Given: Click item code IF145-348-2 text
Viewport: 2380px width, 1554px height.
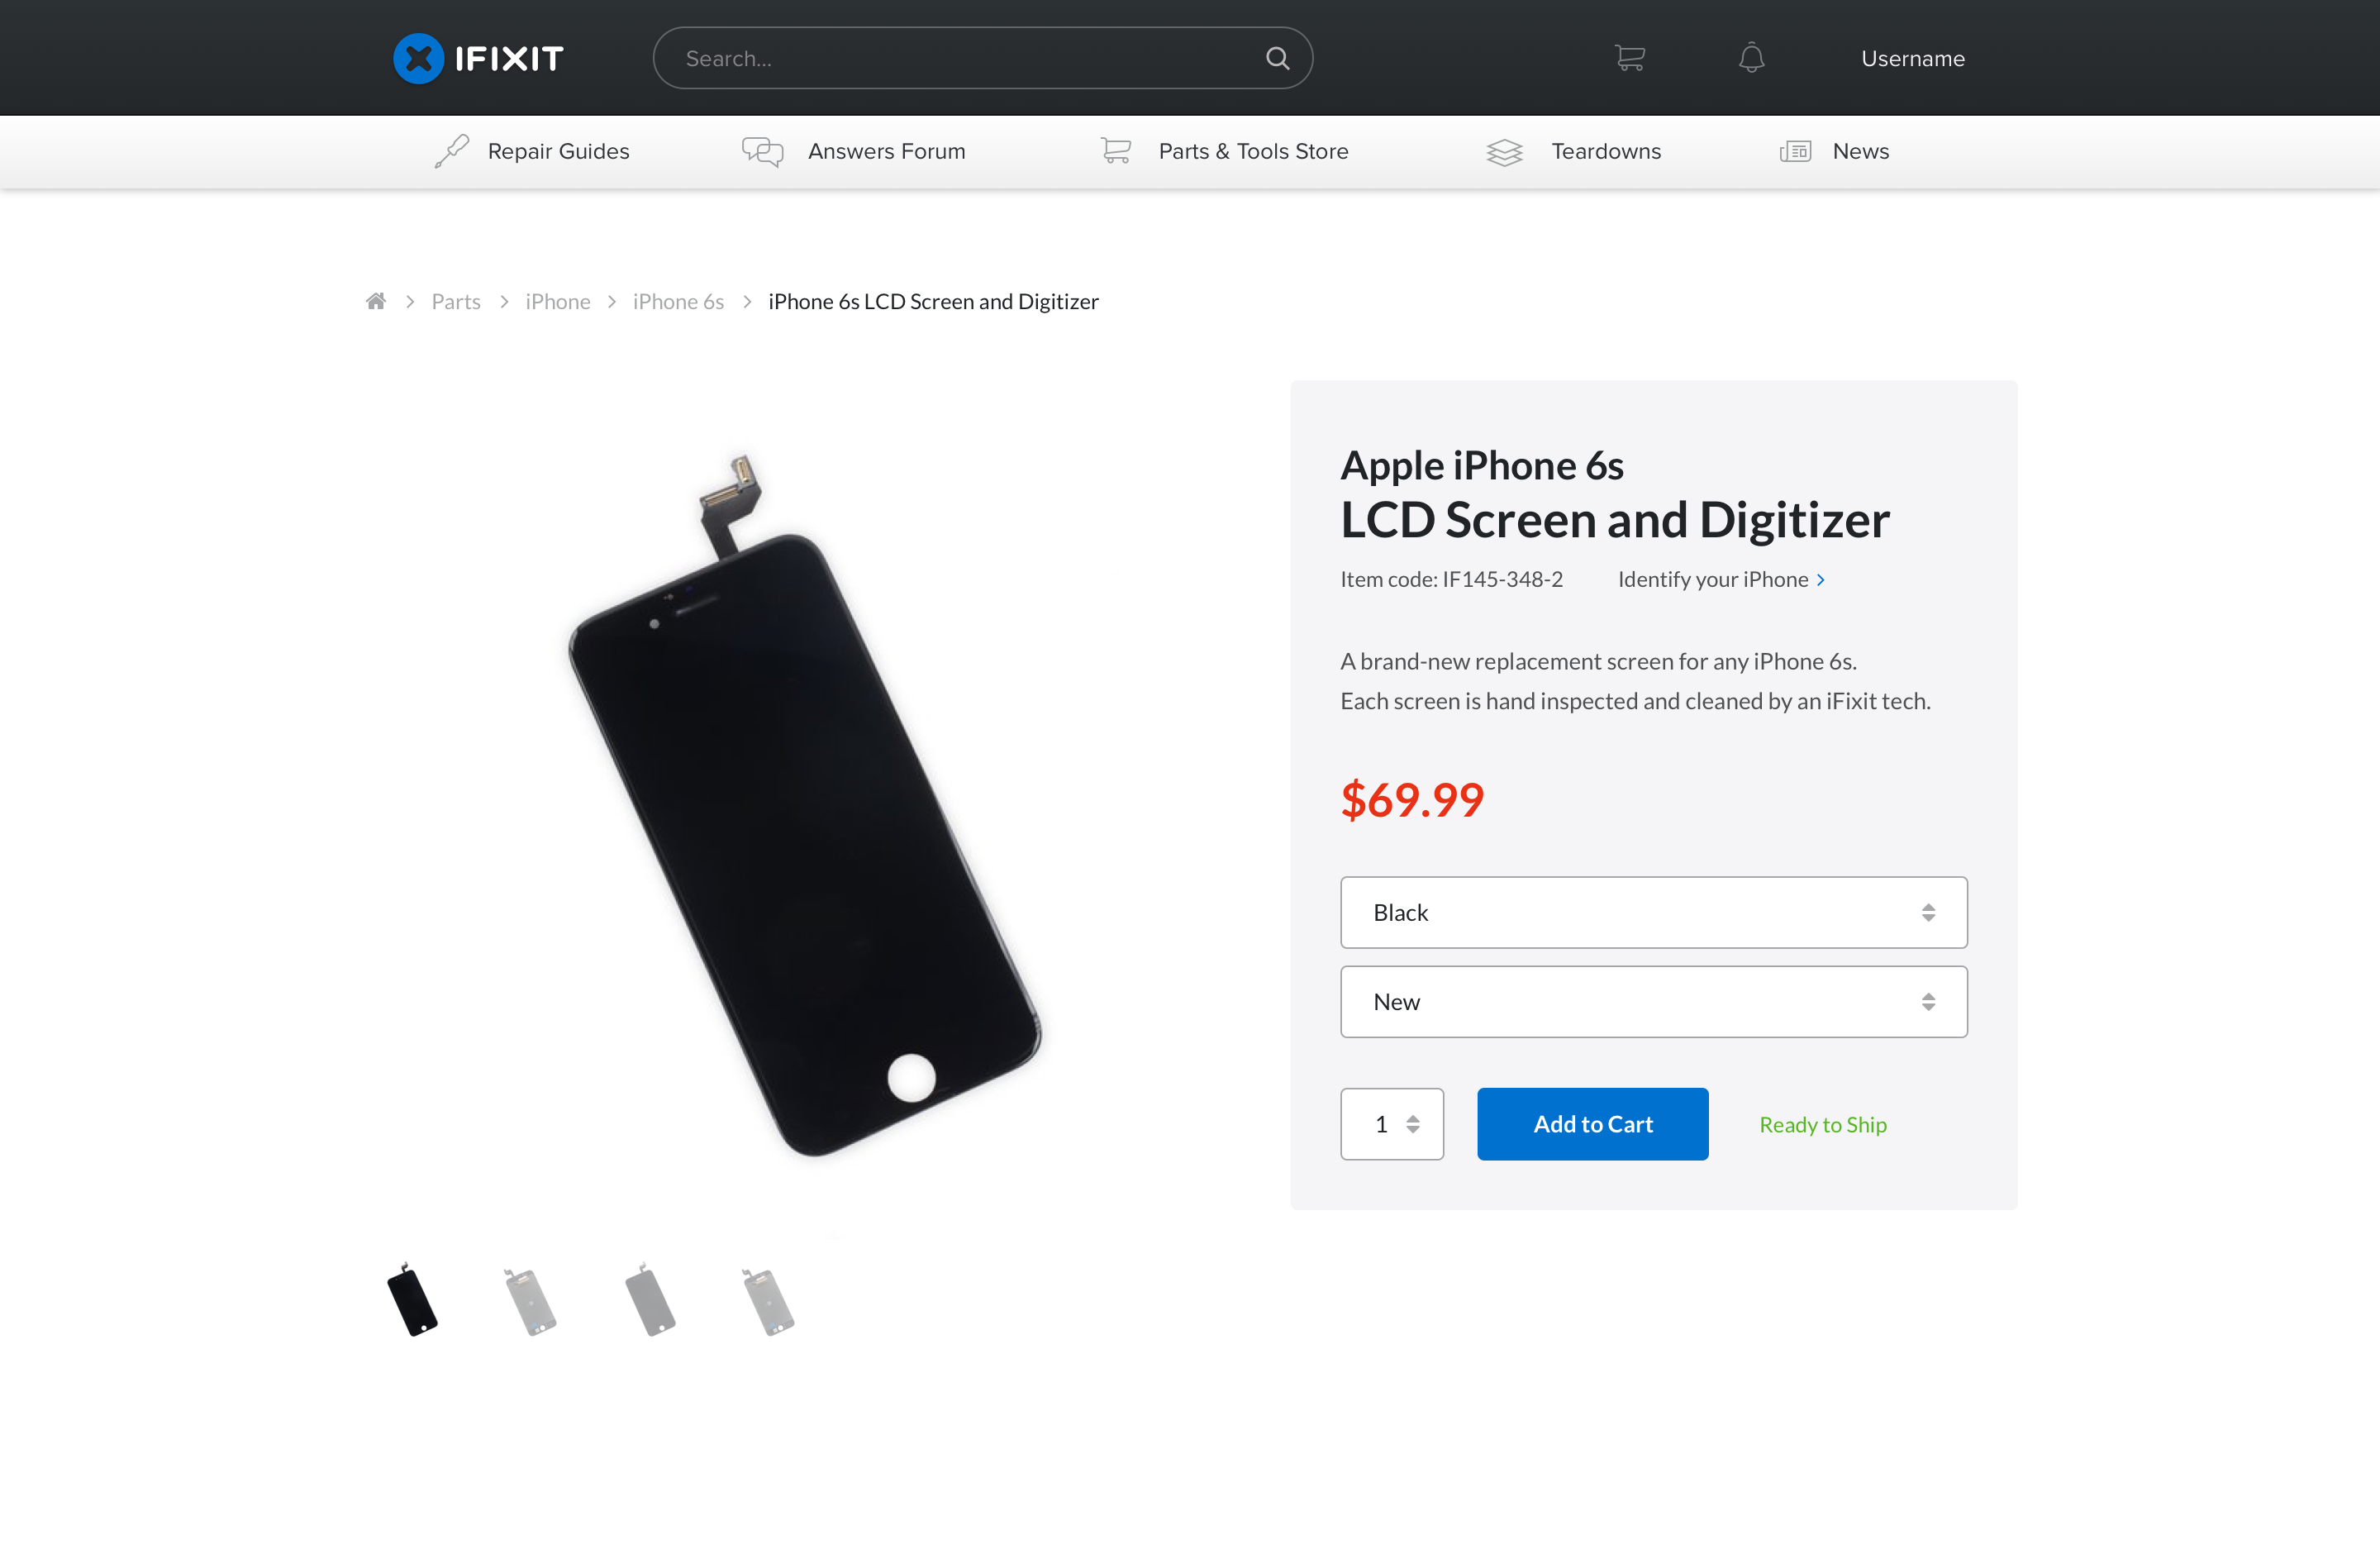Looking at the screenshot, I should [x=1451, y=579].
